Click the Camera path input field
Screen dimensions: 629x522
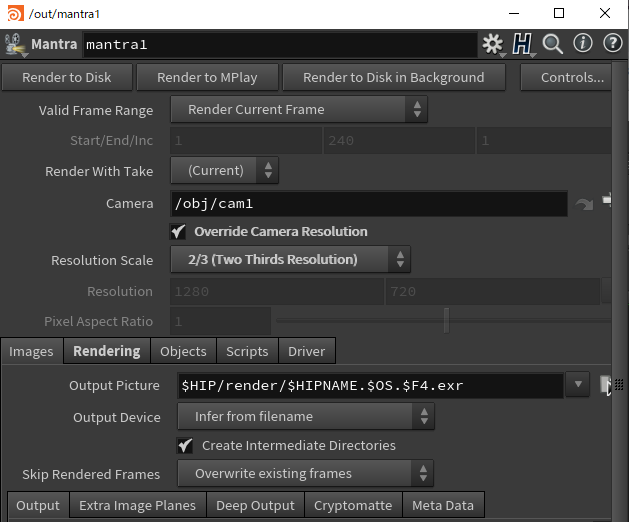click(x=369, y=204)
